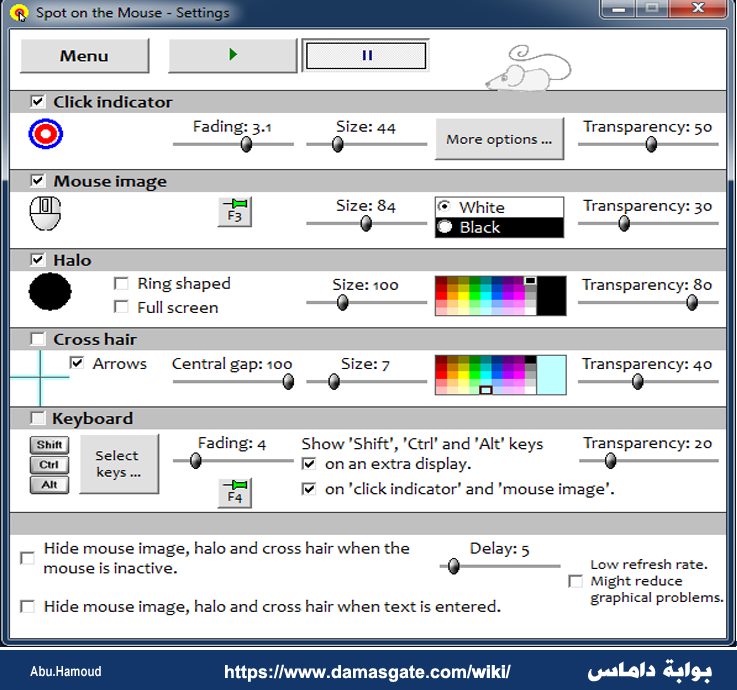Image resolution: width=737 pixels, height=690 pixels.
Task: Click the Keyboard Transparency slider handle
Action: point(610,460)
